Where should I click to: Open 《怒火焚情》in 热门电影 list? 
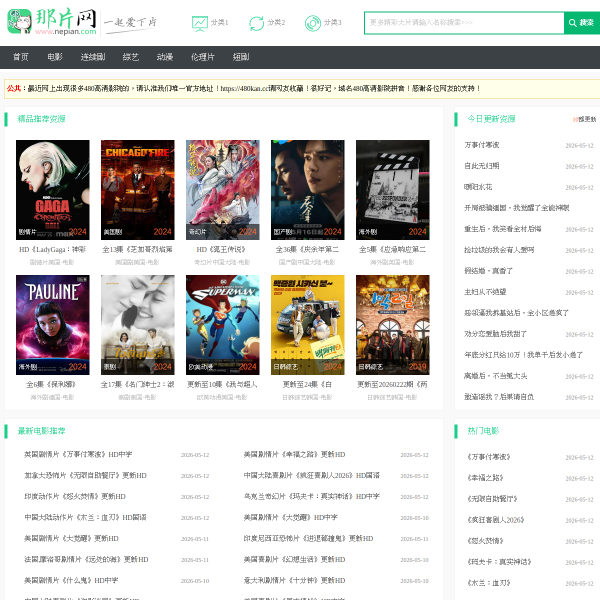[x=485, y=541]
